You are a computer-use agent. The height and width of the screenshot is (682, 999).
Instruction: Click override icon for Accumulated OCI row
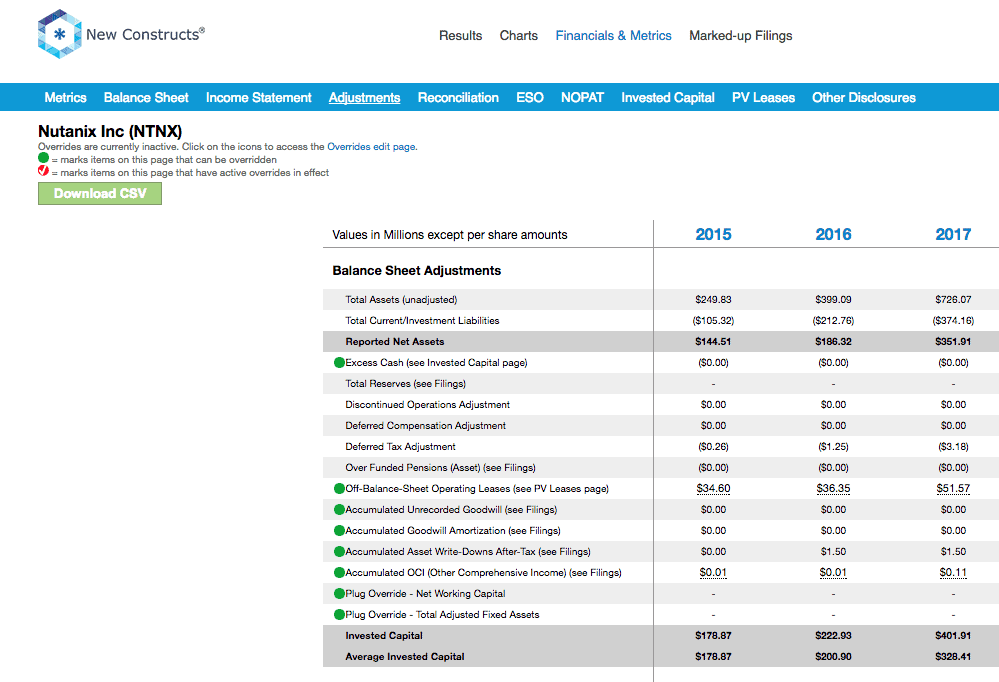340,573
